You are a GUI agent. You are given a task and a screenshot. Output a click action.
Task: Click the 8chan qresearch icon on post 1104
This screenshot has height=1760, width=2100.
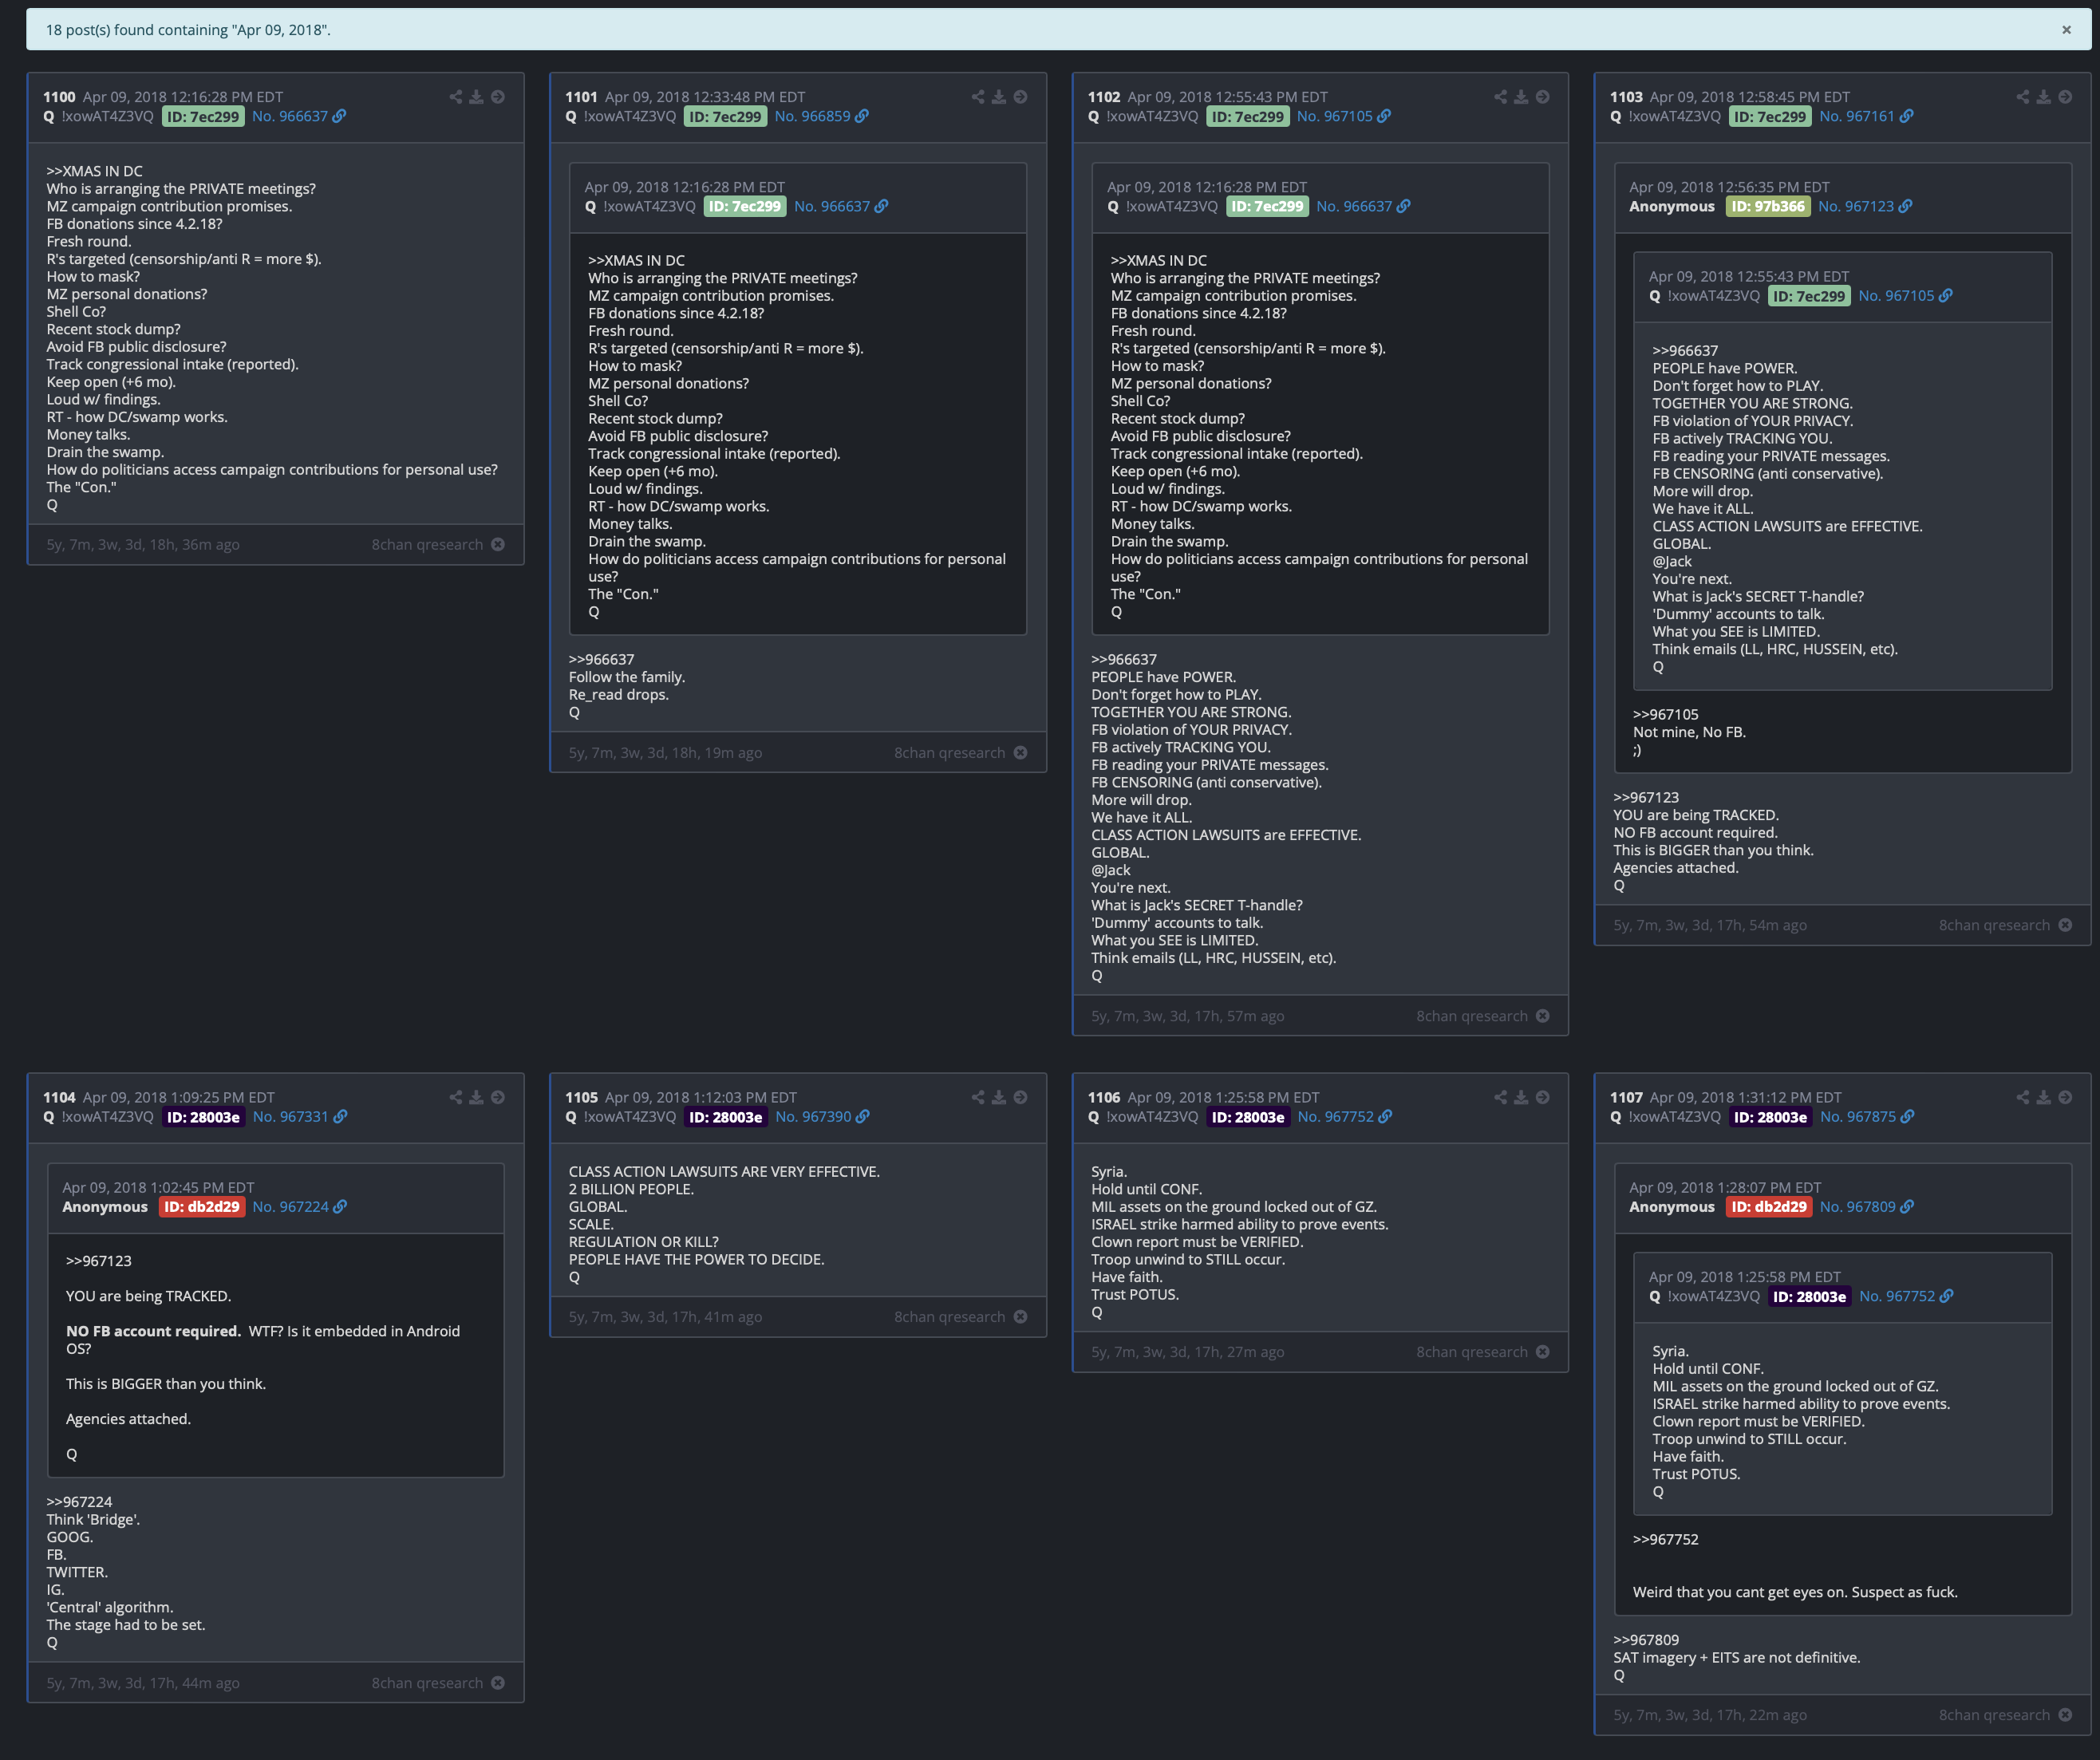tap(498, 1682)
